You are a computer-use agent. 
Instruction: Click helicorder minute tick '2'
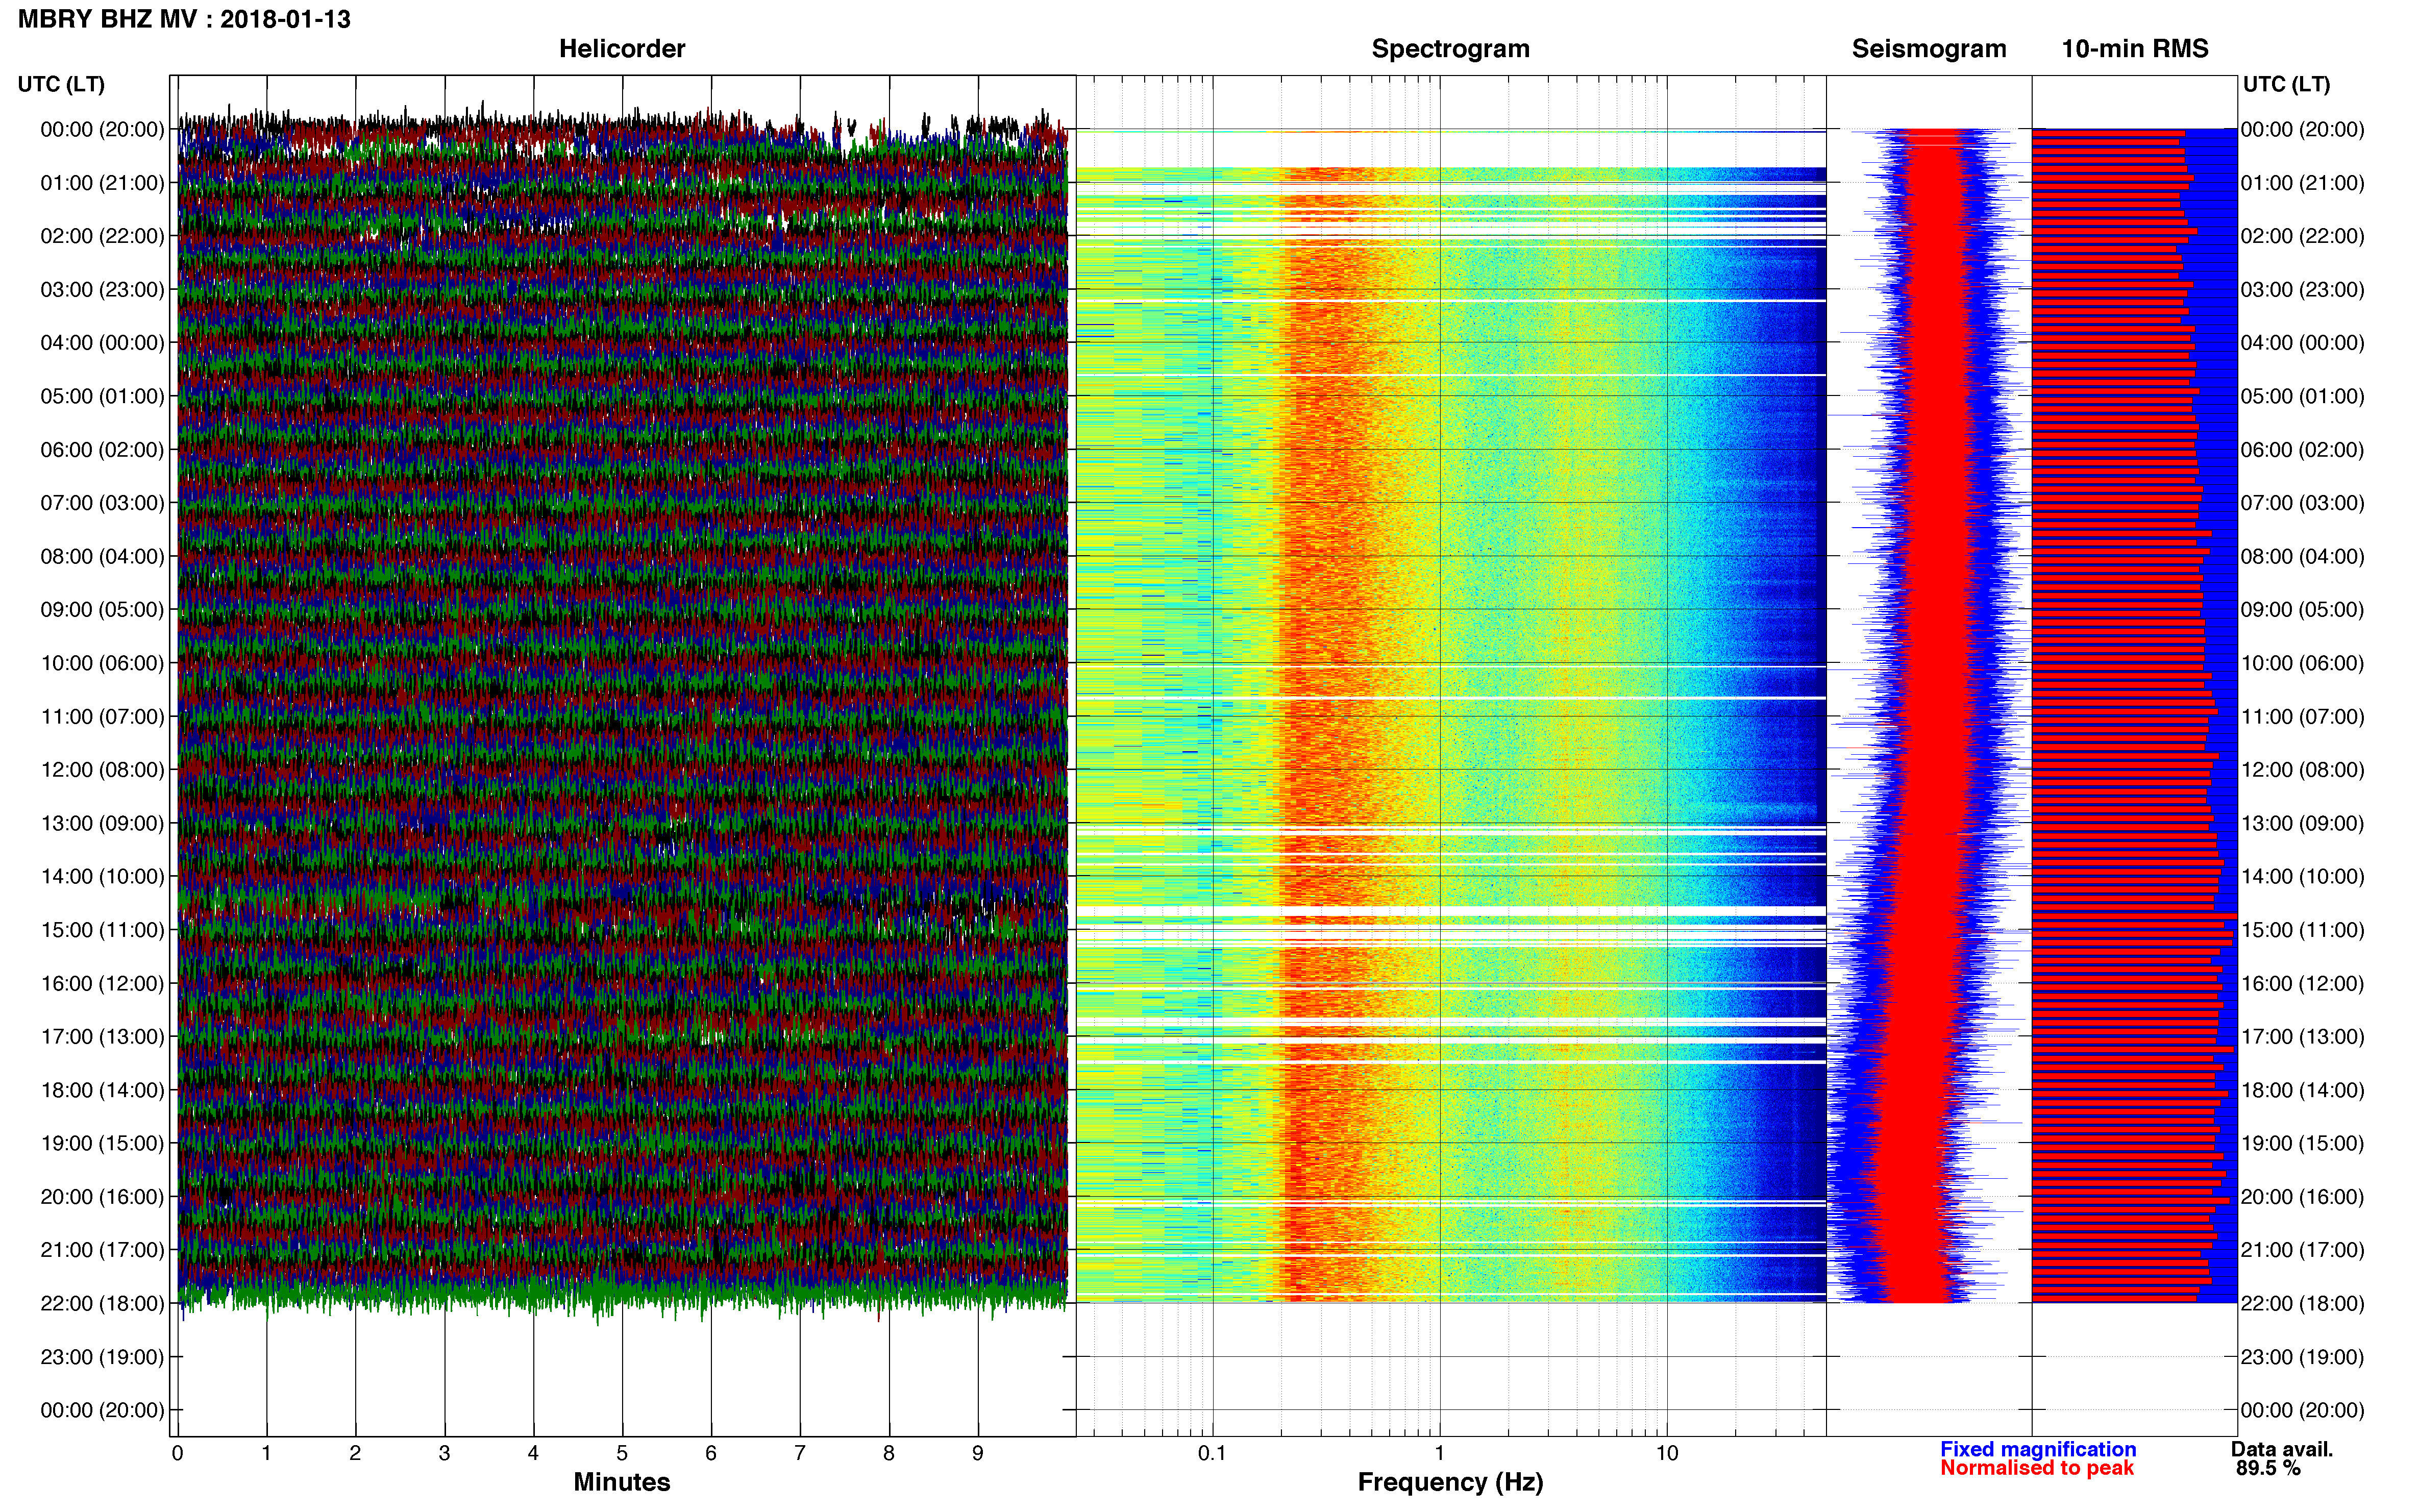(x=355, y=1453)
